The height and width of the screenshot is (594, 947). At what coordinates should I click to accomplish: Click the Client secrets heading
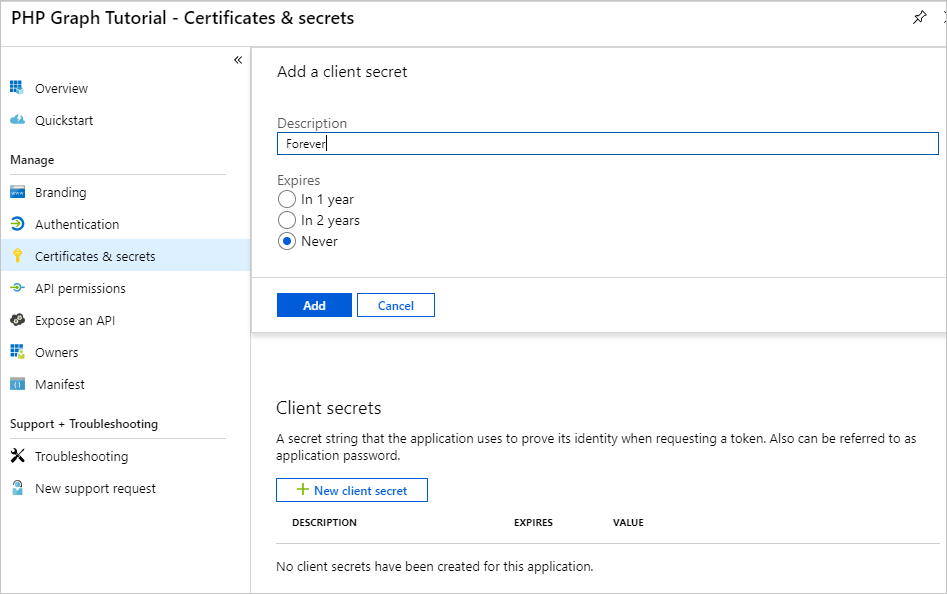(x=329, y=408)
